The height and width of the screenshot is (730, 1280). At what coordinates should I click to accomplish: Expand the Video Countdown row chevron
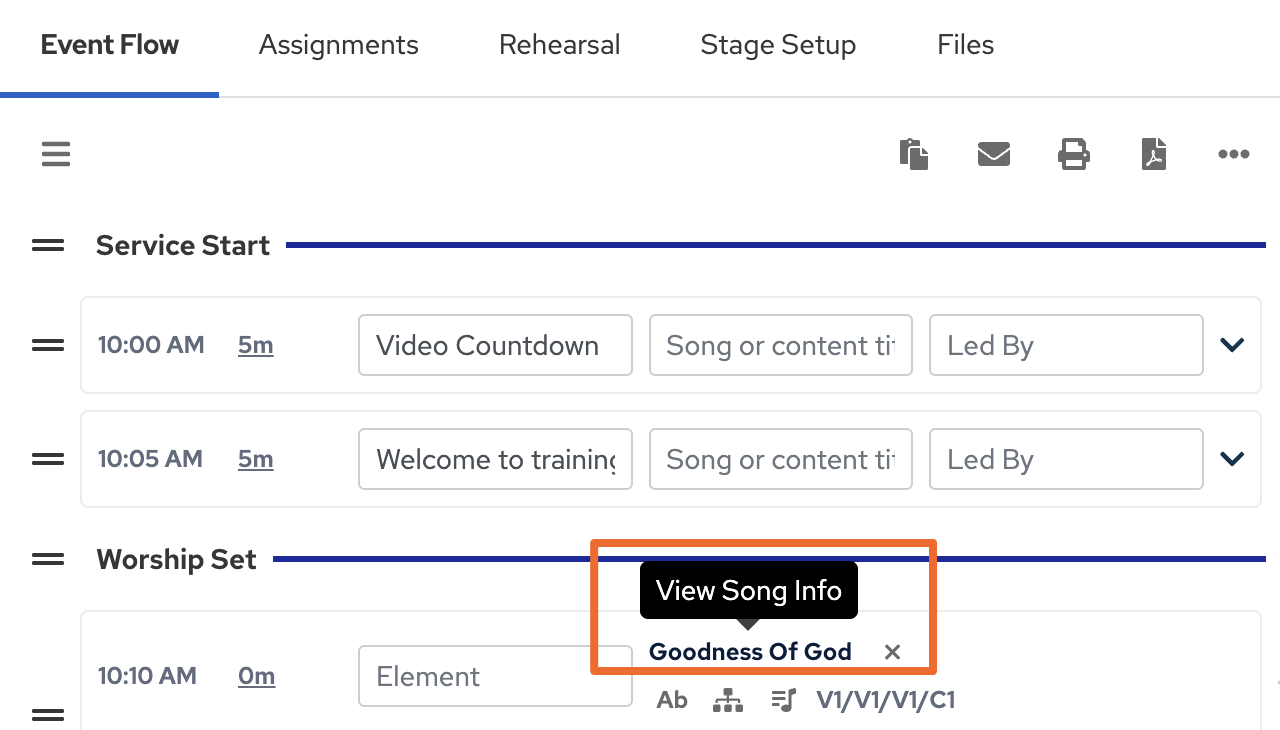coord(1232,345)
